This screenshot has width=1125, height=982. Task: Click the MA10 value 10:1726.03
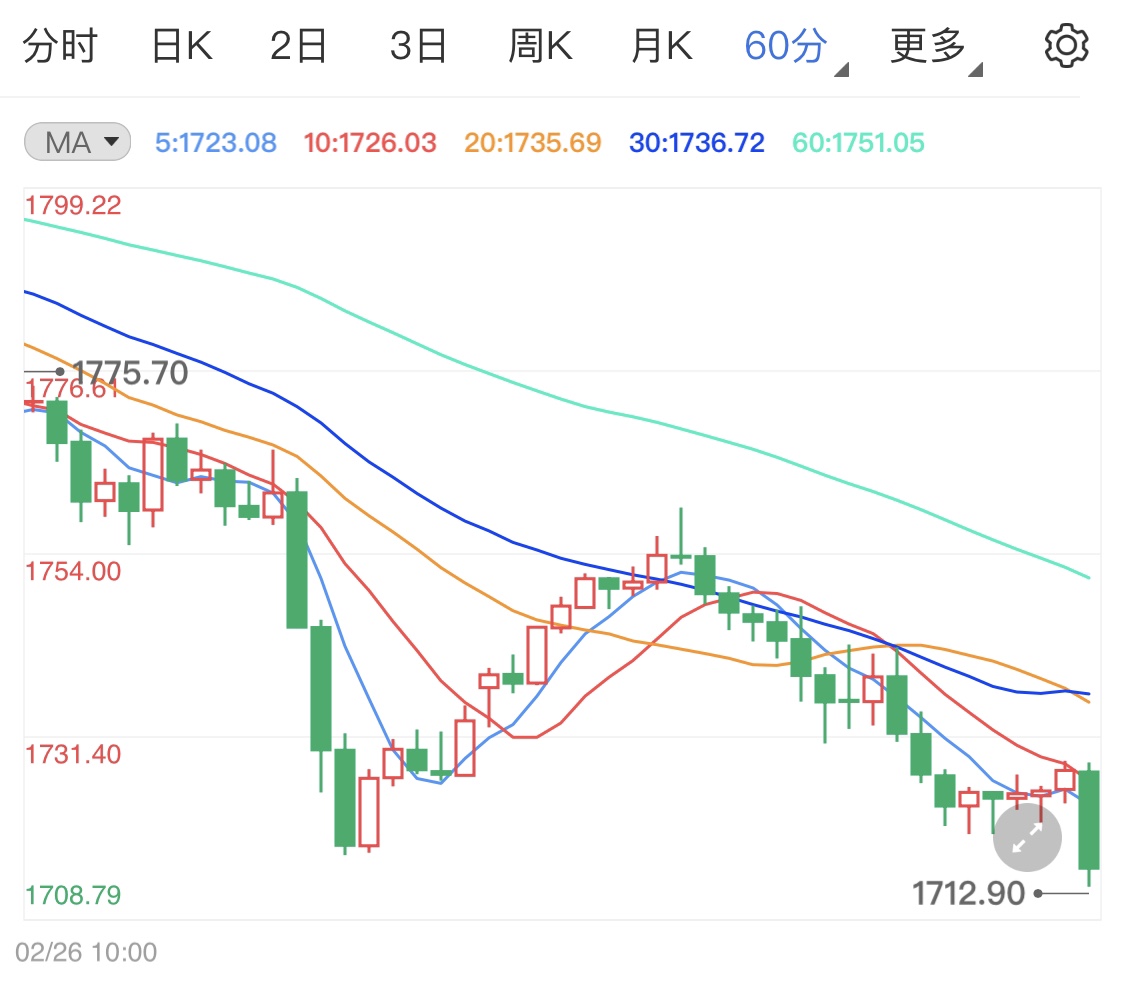coord(369,143)
